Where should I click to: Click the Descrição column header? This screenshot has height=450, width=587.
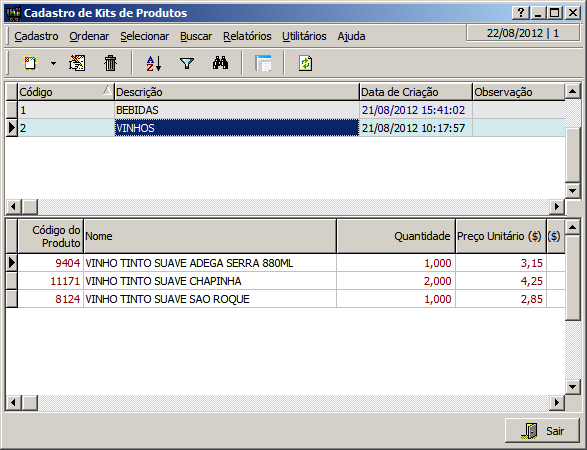pyautogui.click(x=237, y=92)
